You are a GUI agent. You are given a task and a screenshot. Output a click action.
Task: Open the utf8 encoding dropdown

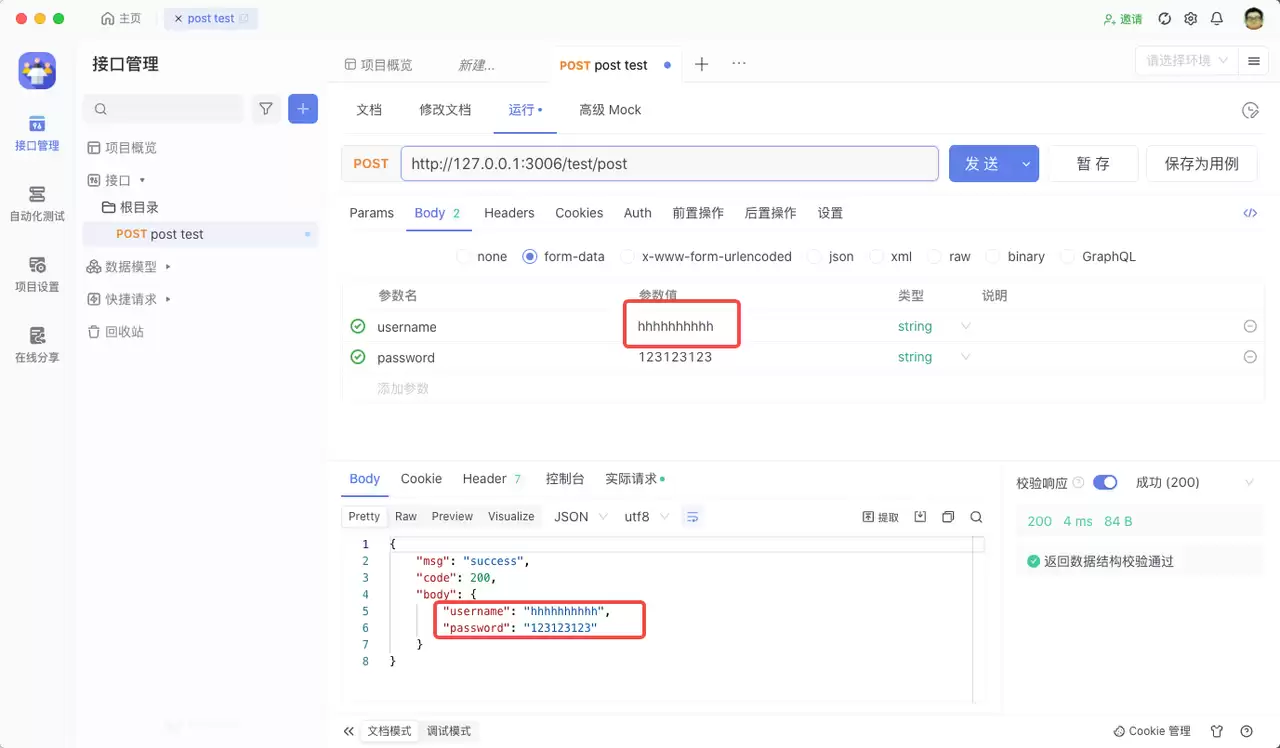click(646, 517)
